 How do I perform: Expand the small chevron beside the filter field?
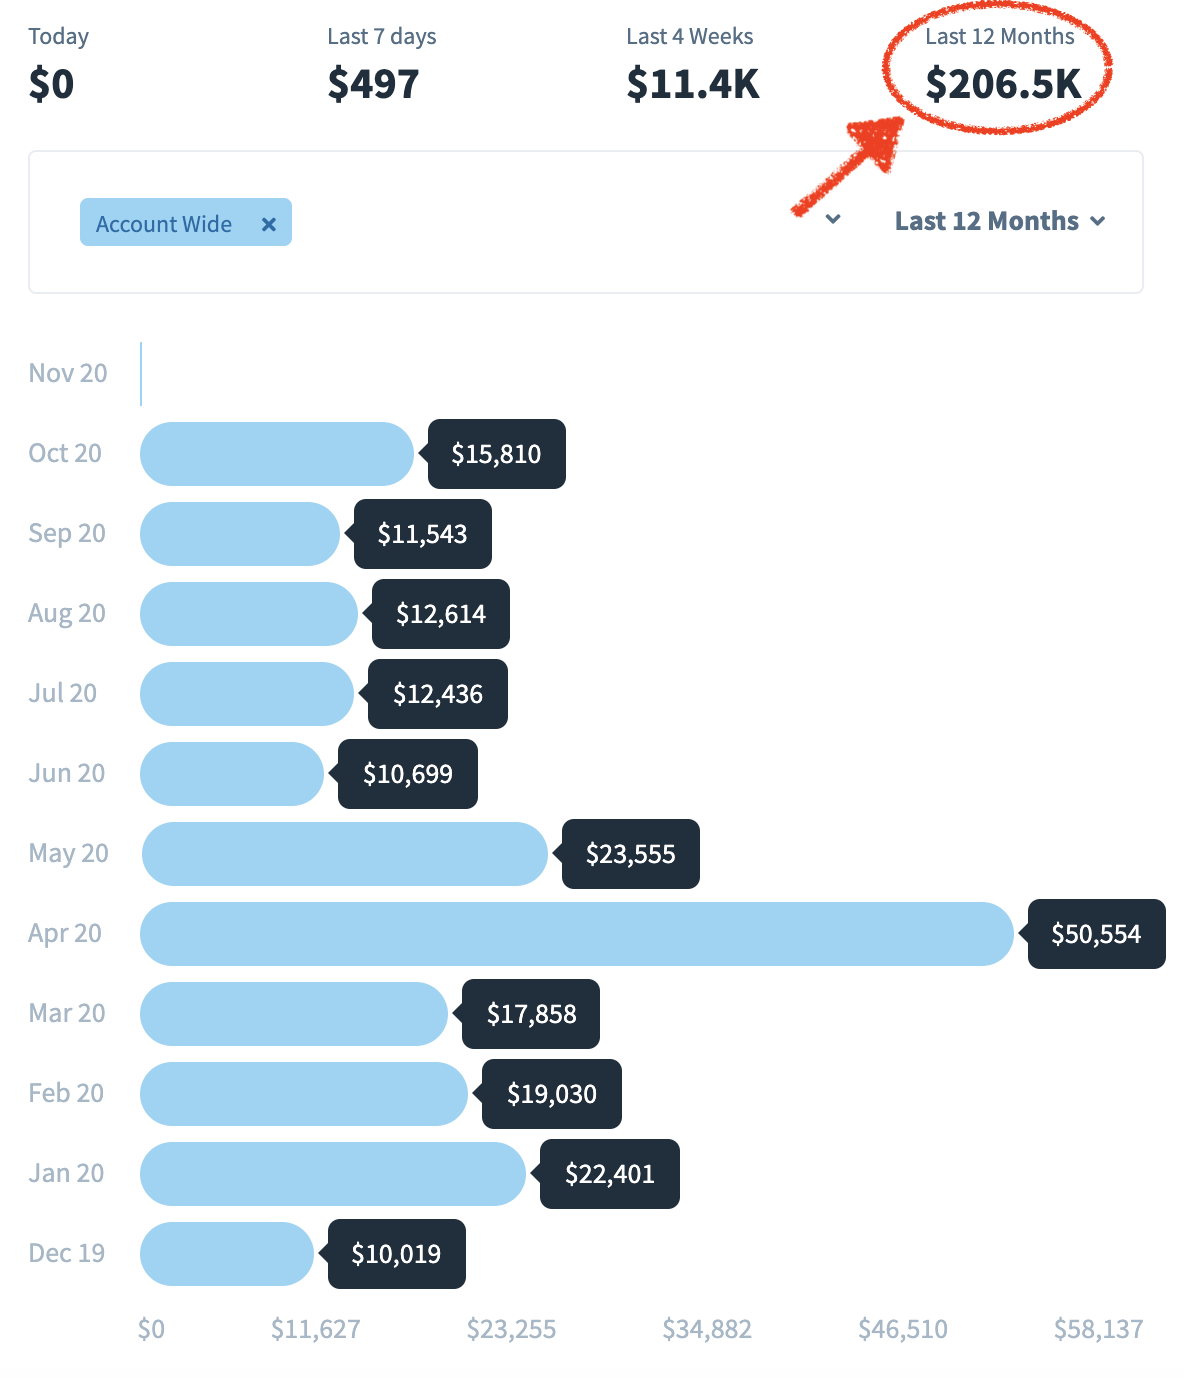833,219
